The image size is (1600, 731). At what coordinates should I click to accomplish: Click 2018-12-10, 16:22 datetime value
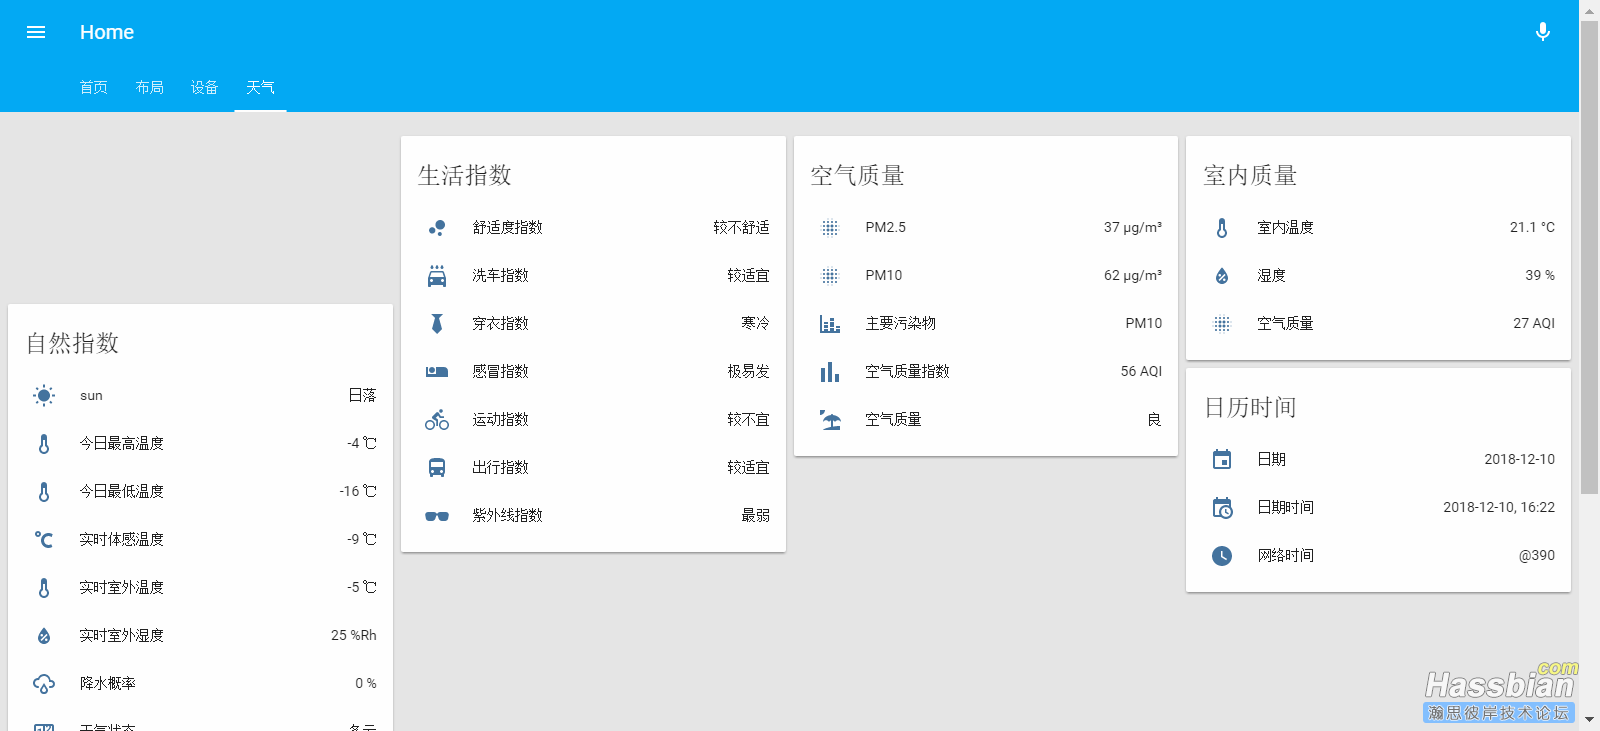coord(1499,508)
